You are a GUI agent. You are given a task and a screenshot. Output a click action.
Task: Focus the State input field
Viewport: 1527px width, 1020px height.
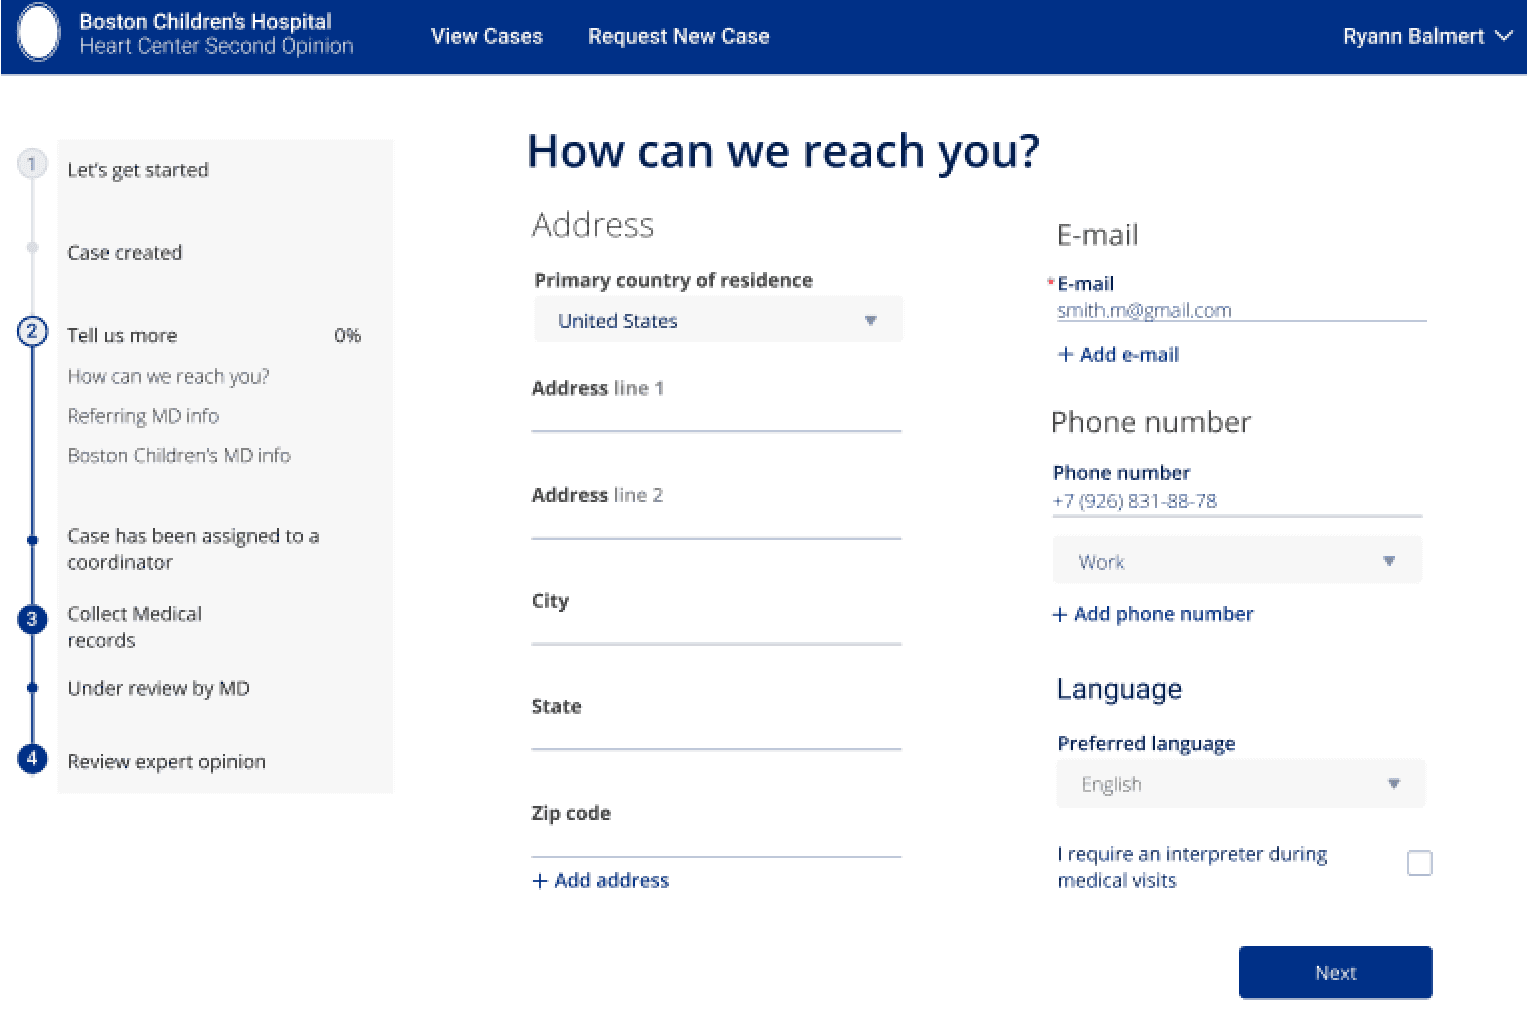[x=716, y=734]
